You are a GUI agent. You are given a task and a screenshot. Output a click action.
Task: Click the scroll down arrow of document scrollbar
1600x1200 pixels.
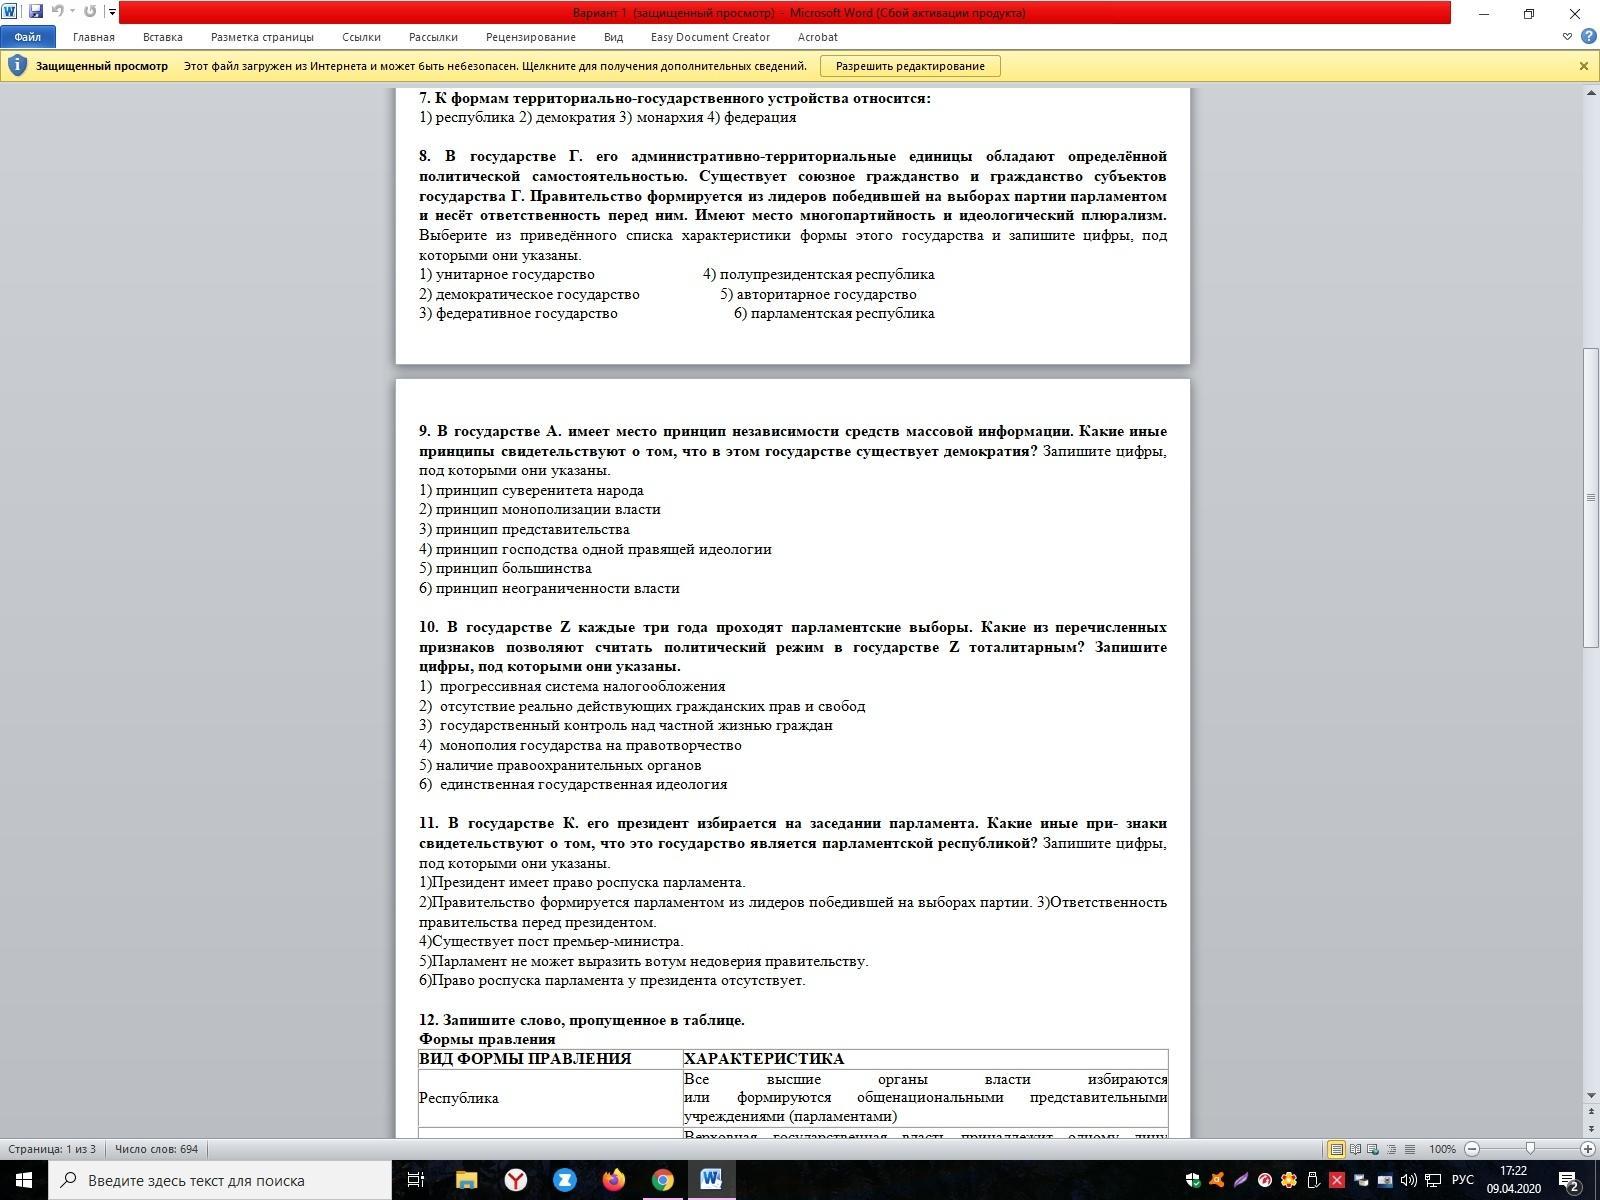(1591, 1096)
